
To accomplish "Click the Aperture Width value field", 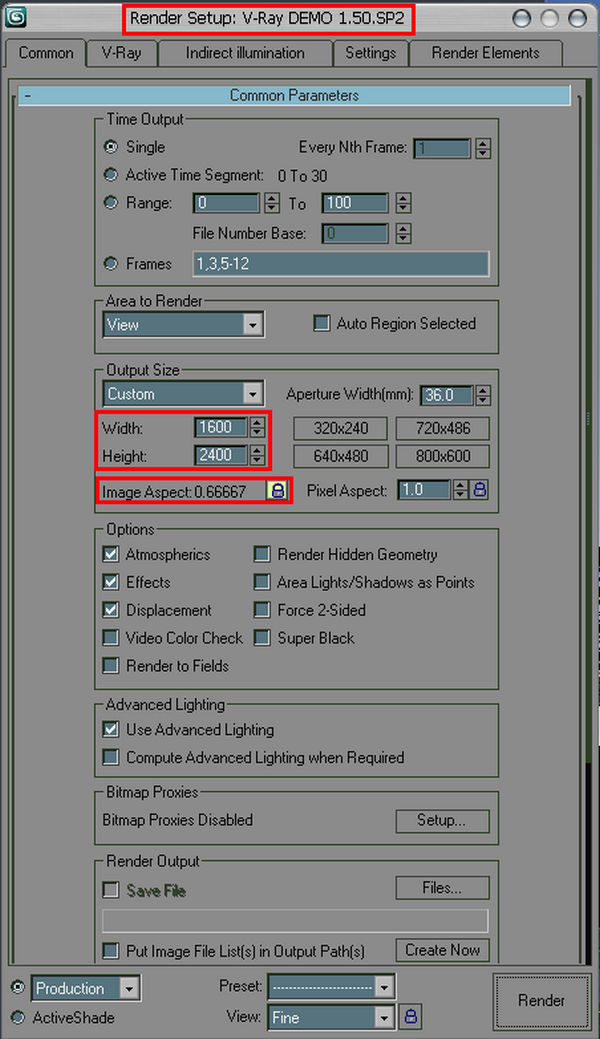I will click(x=448, y=396).
